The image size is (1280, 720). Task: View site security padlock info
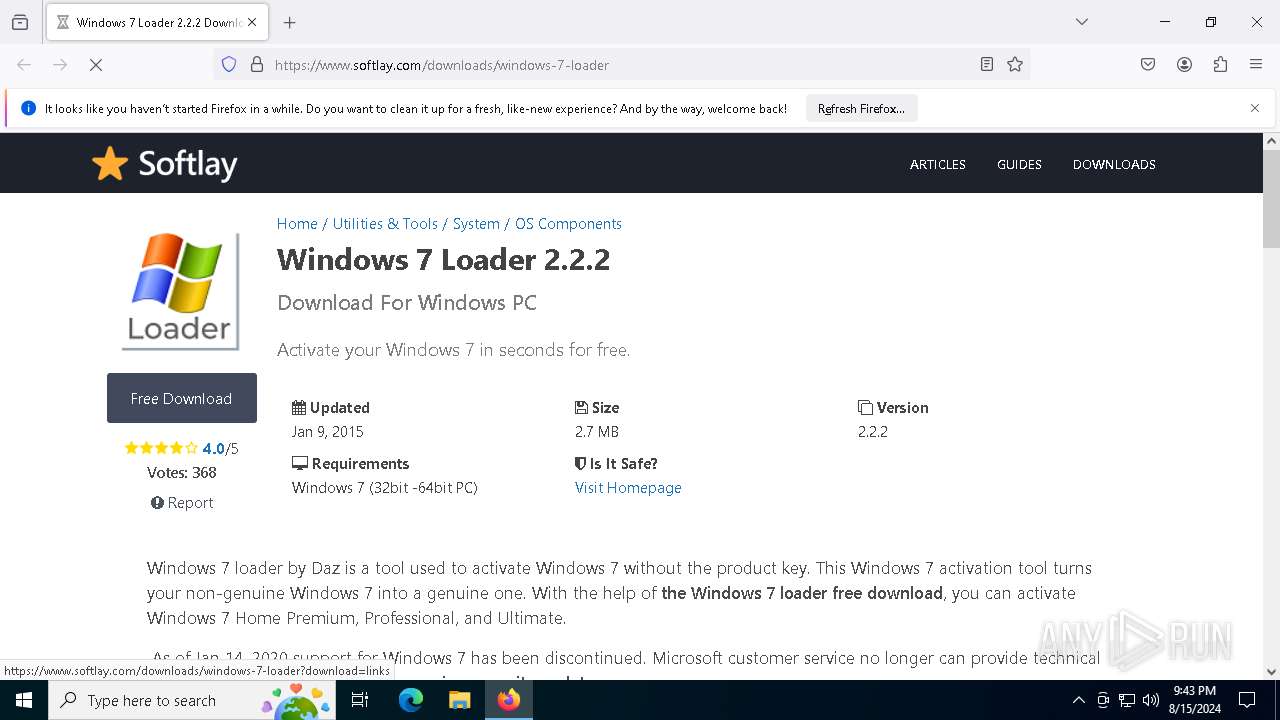tap(257, 65)
